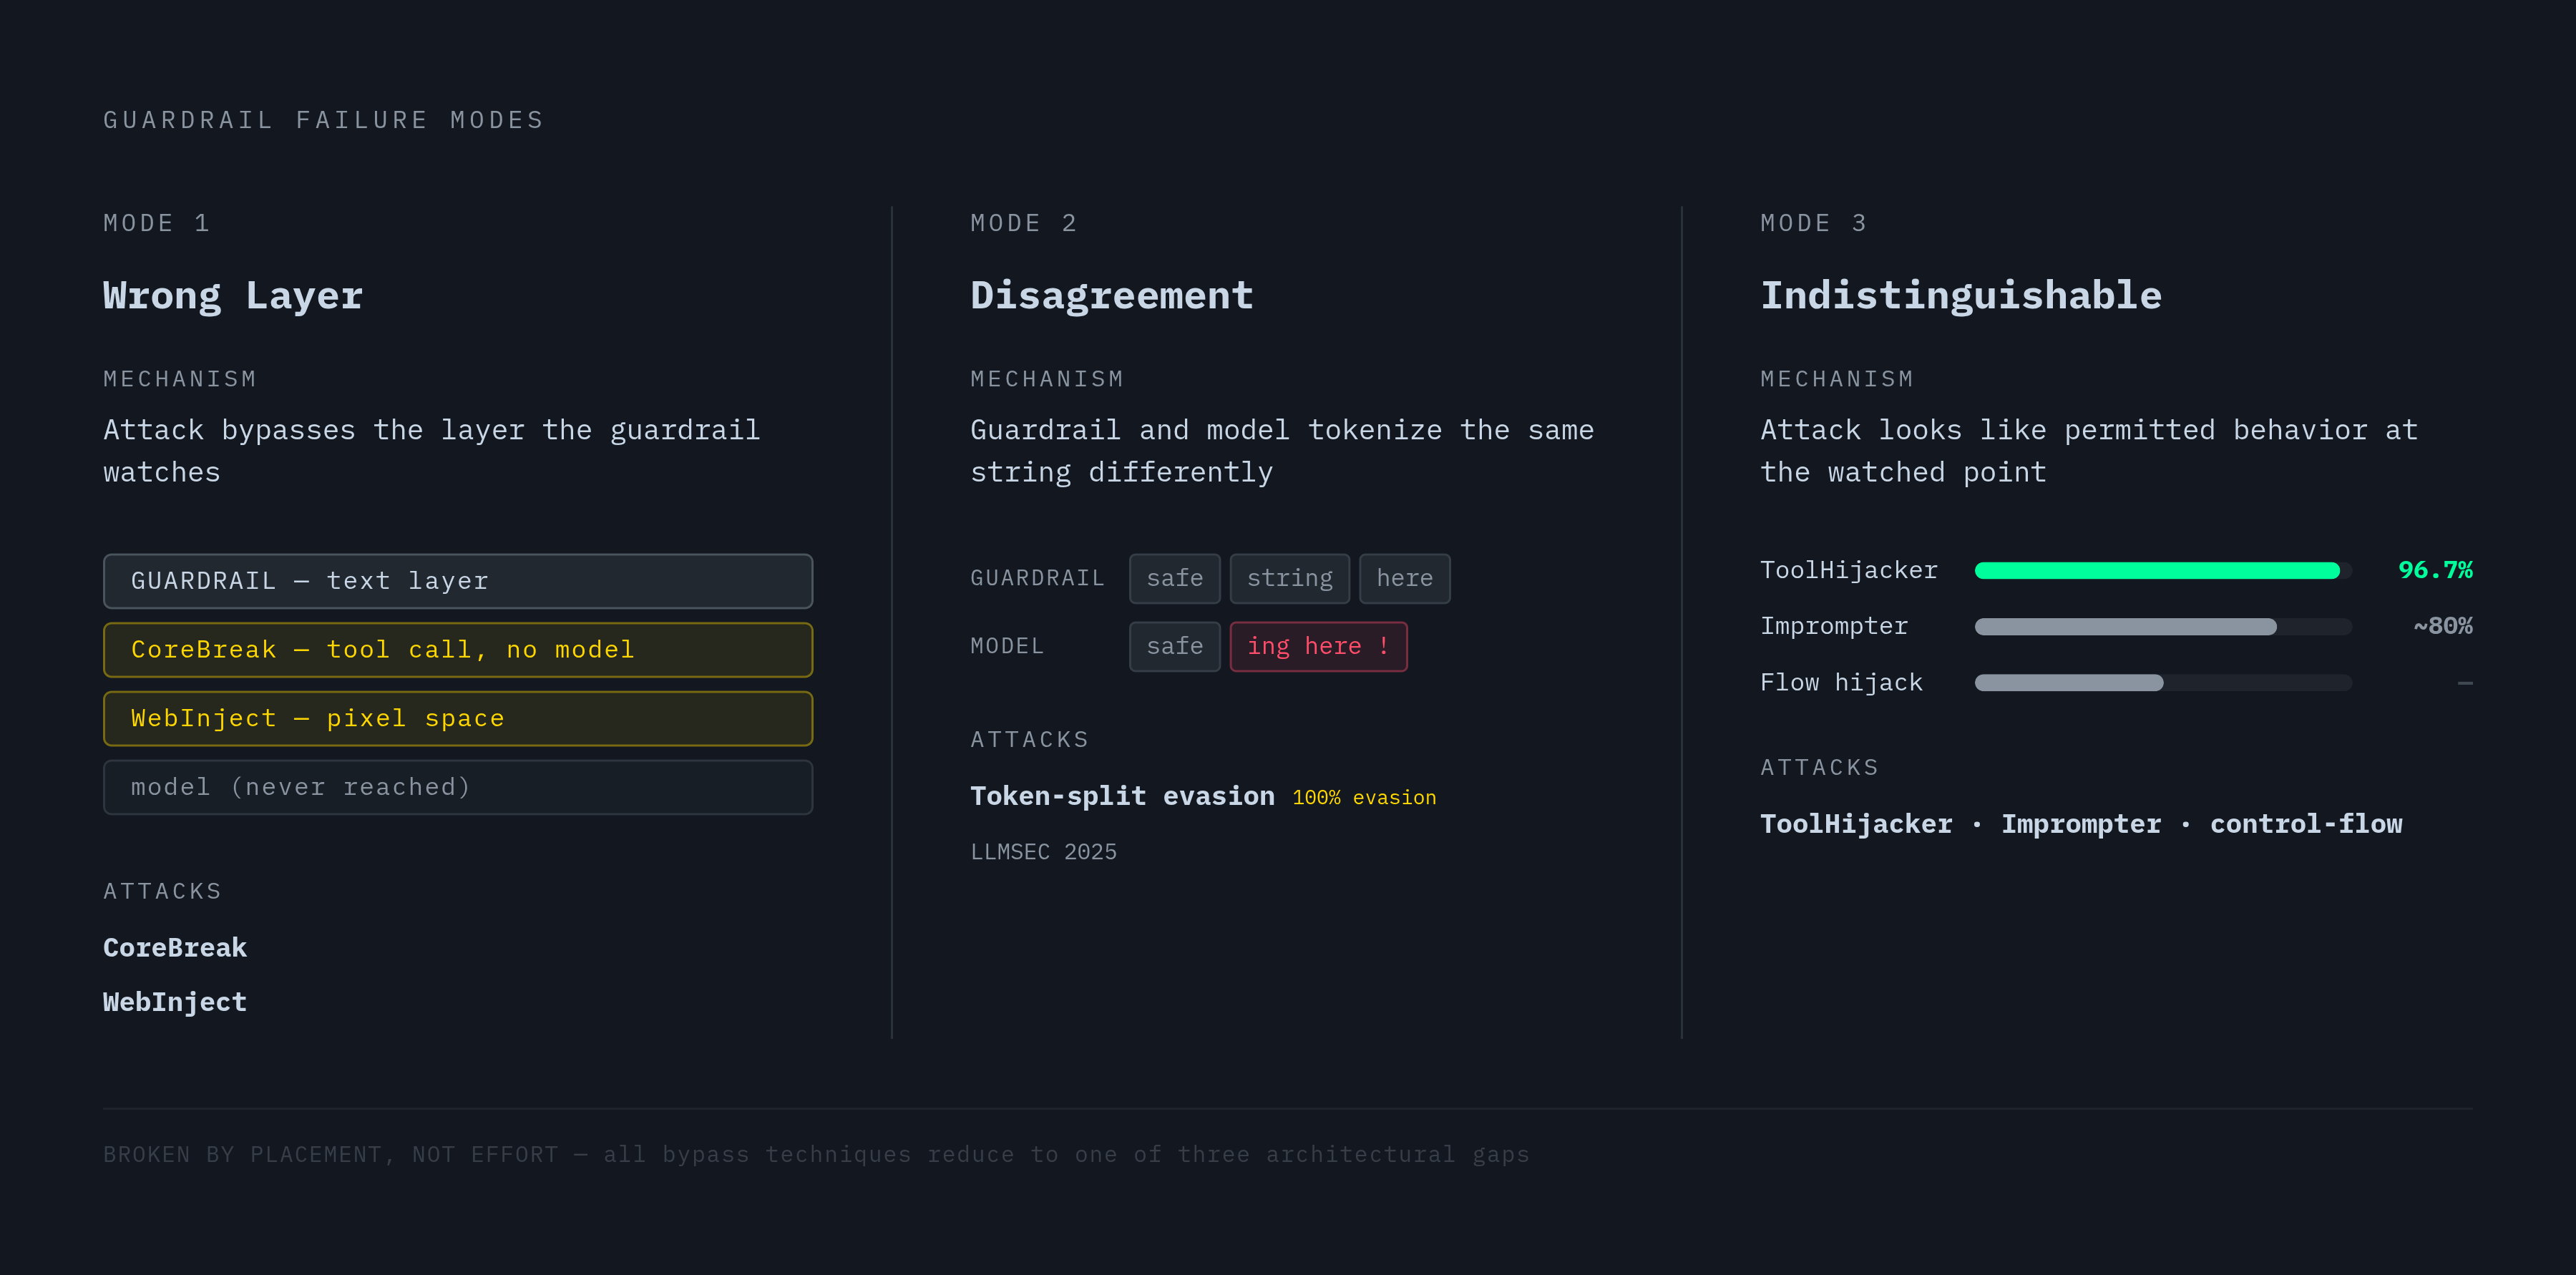Click 'Attack bypasses the layer the guardrail watches'
This screenshot has height=1275, width=2576.
pos(432,451)
